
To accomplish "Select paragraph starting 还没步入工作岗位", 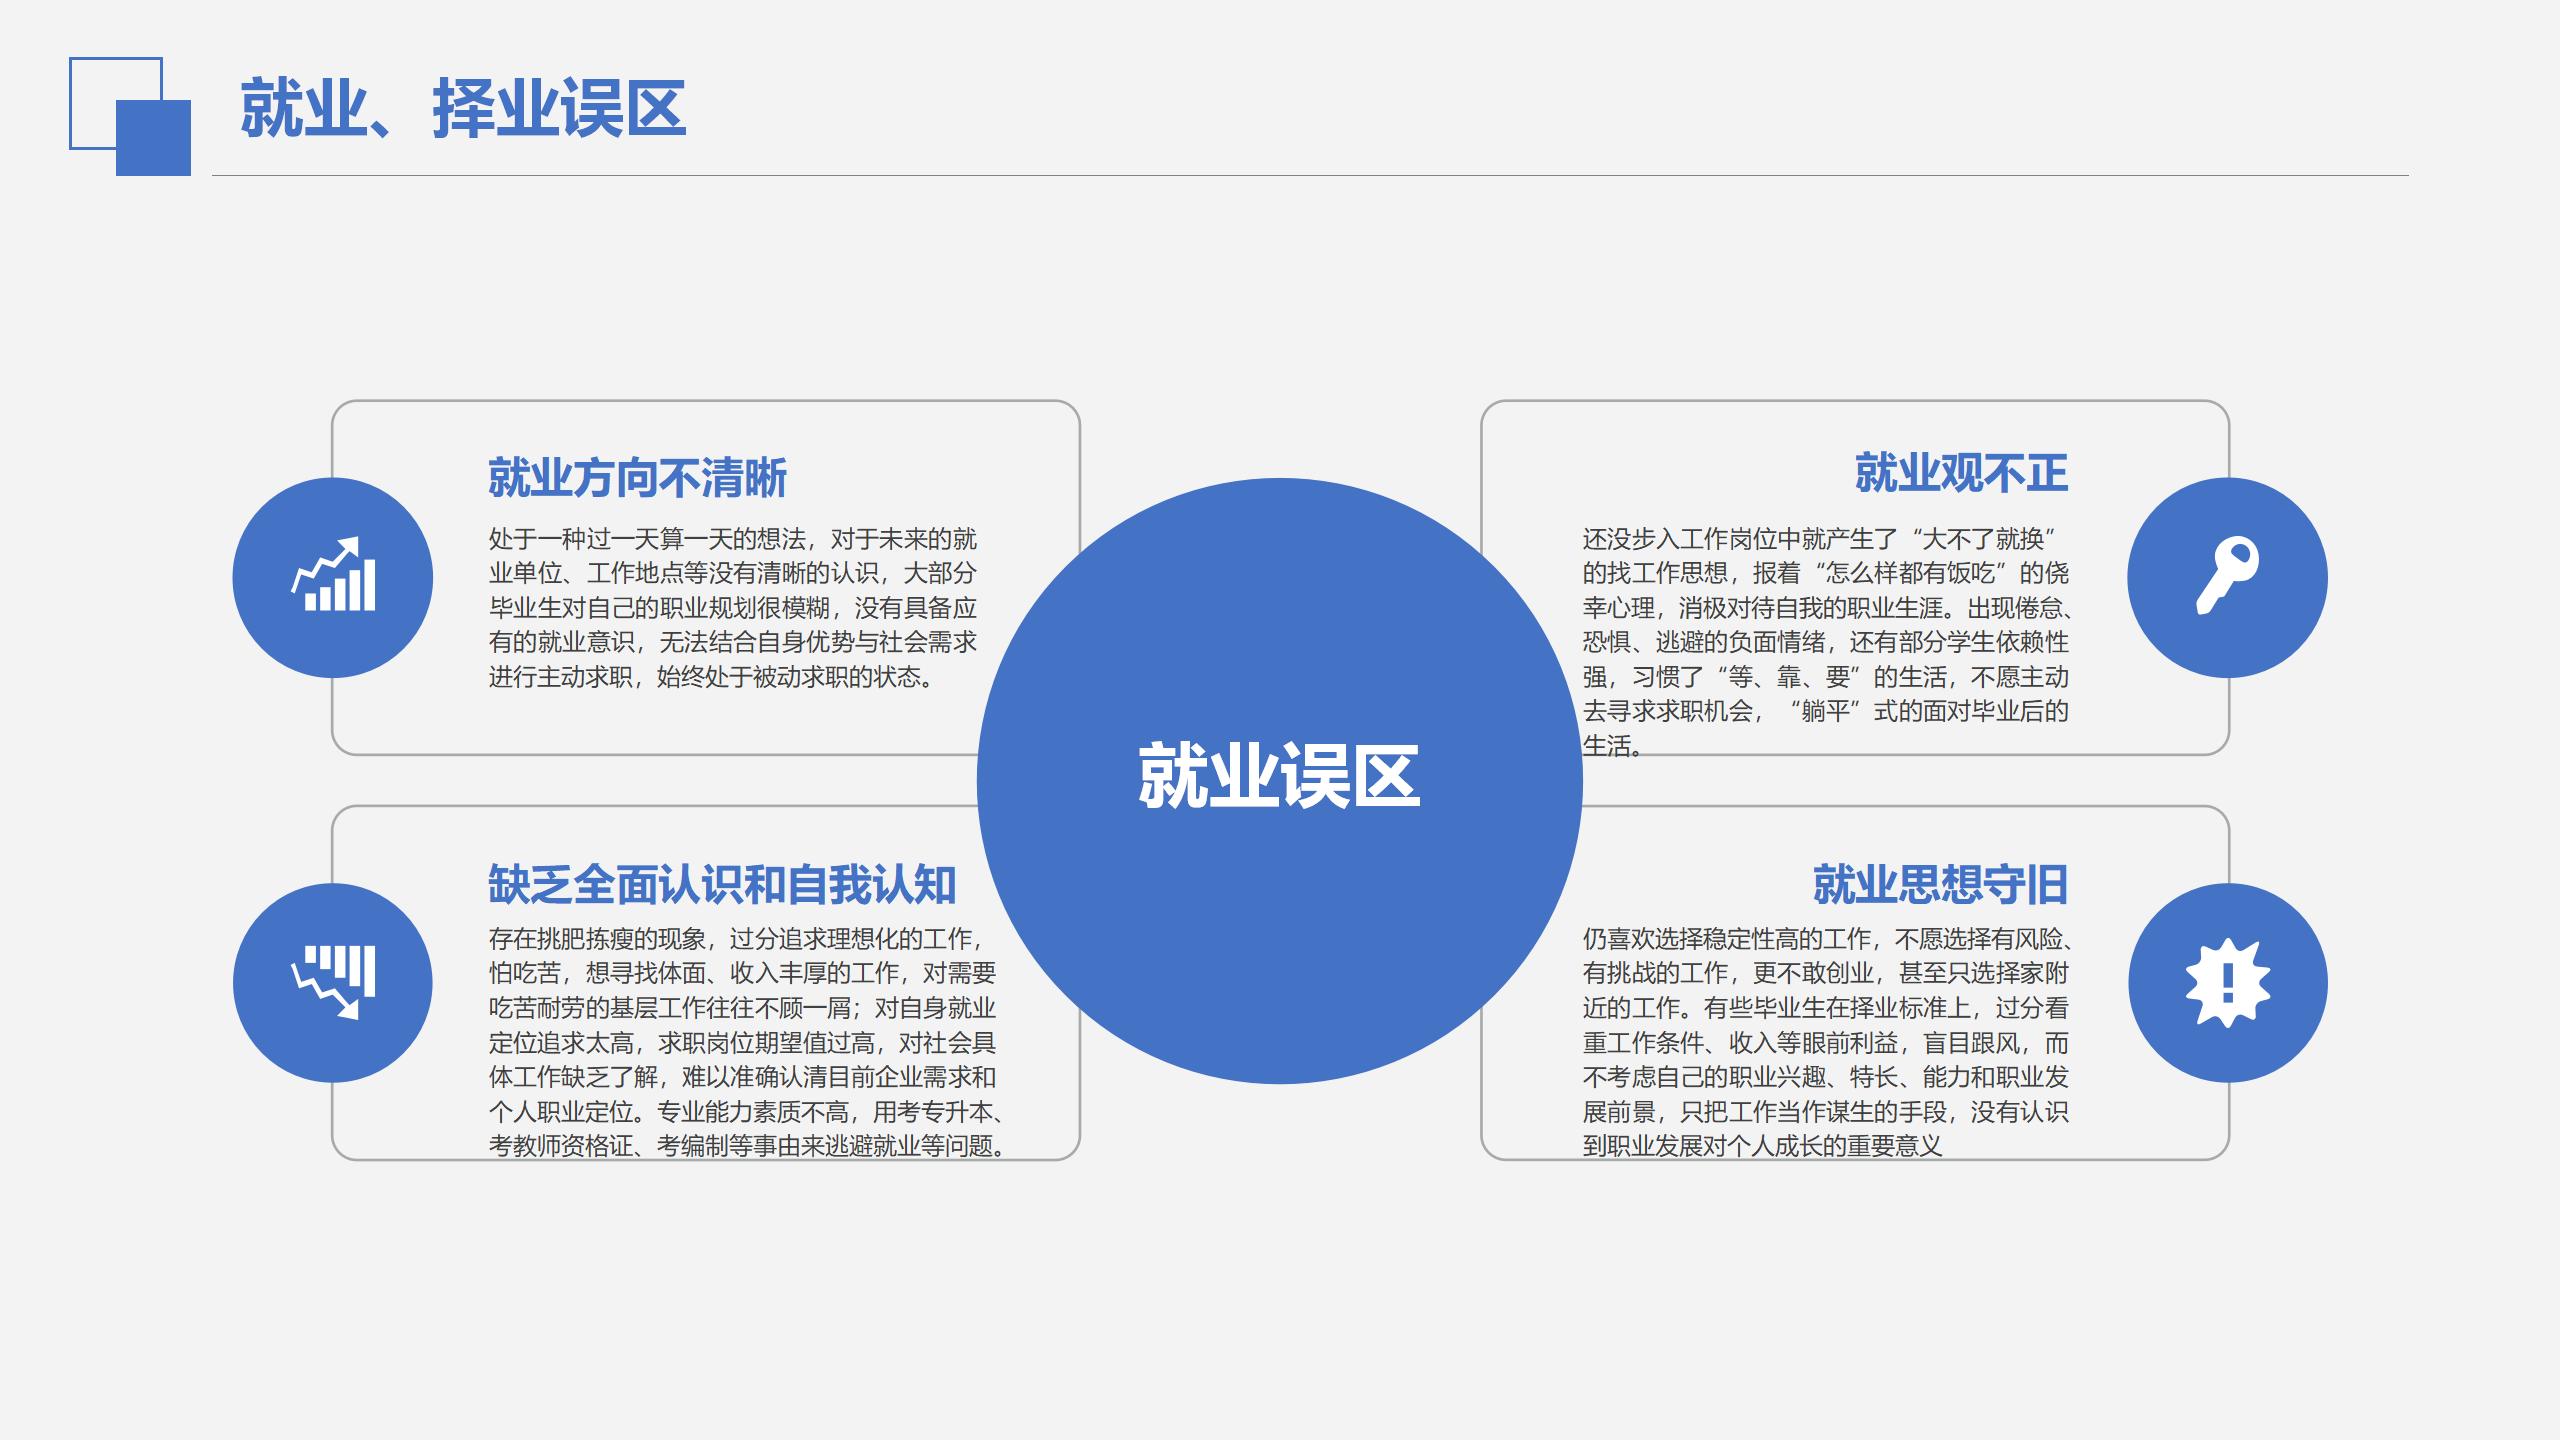I will point(1825,642).
